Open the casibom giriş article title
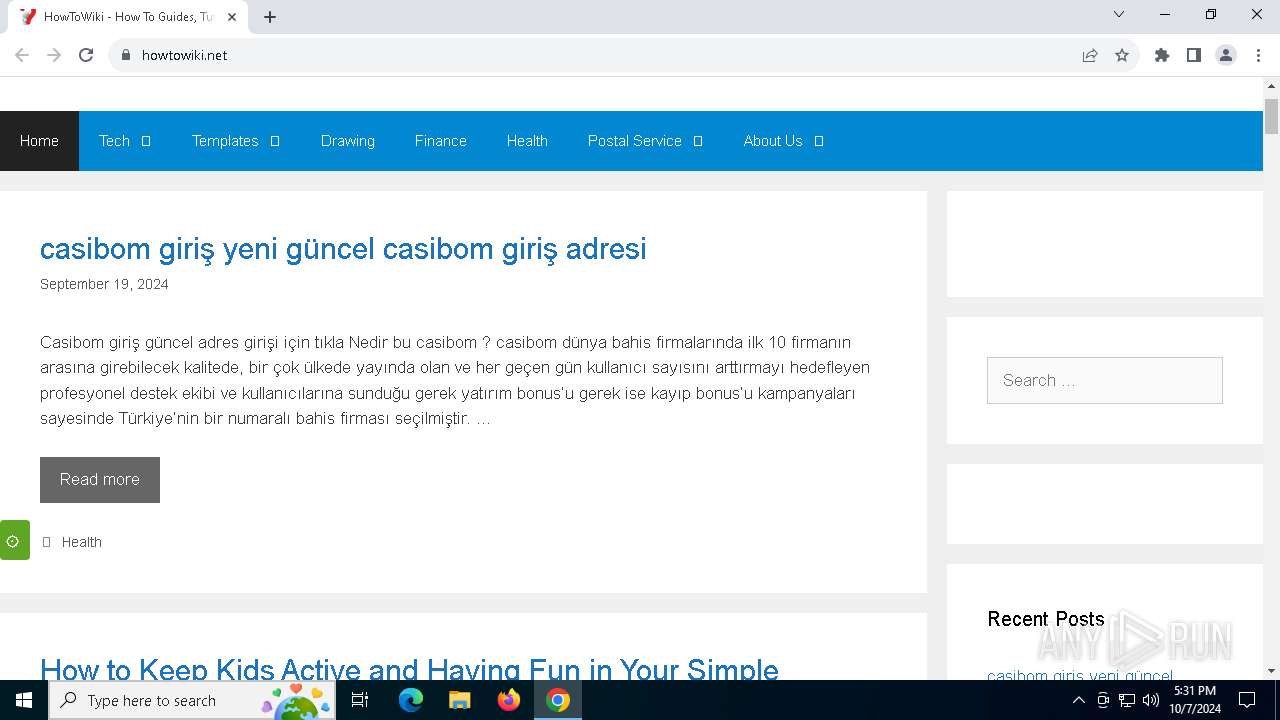This screenshot has height=720, width=1280. pyautogui.click(x=343, y=249)
